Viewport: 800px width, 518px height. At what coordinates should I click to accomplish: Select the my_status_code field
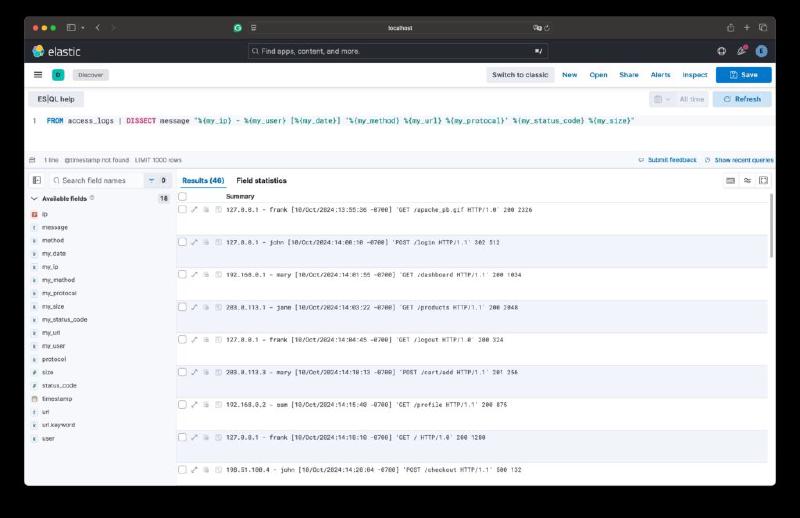64,319
